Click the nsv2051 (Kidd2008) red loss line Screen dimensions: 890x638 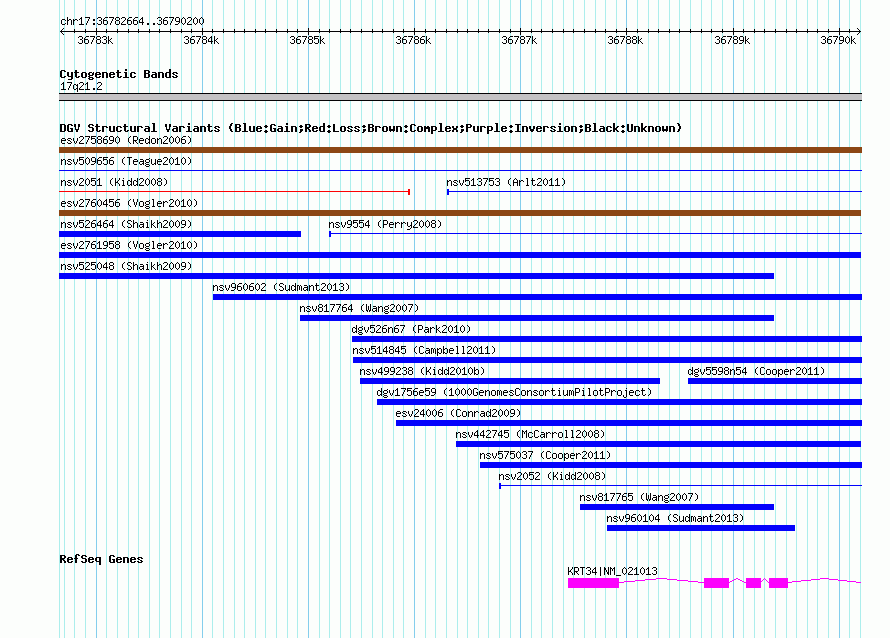[x=234, y=192]
